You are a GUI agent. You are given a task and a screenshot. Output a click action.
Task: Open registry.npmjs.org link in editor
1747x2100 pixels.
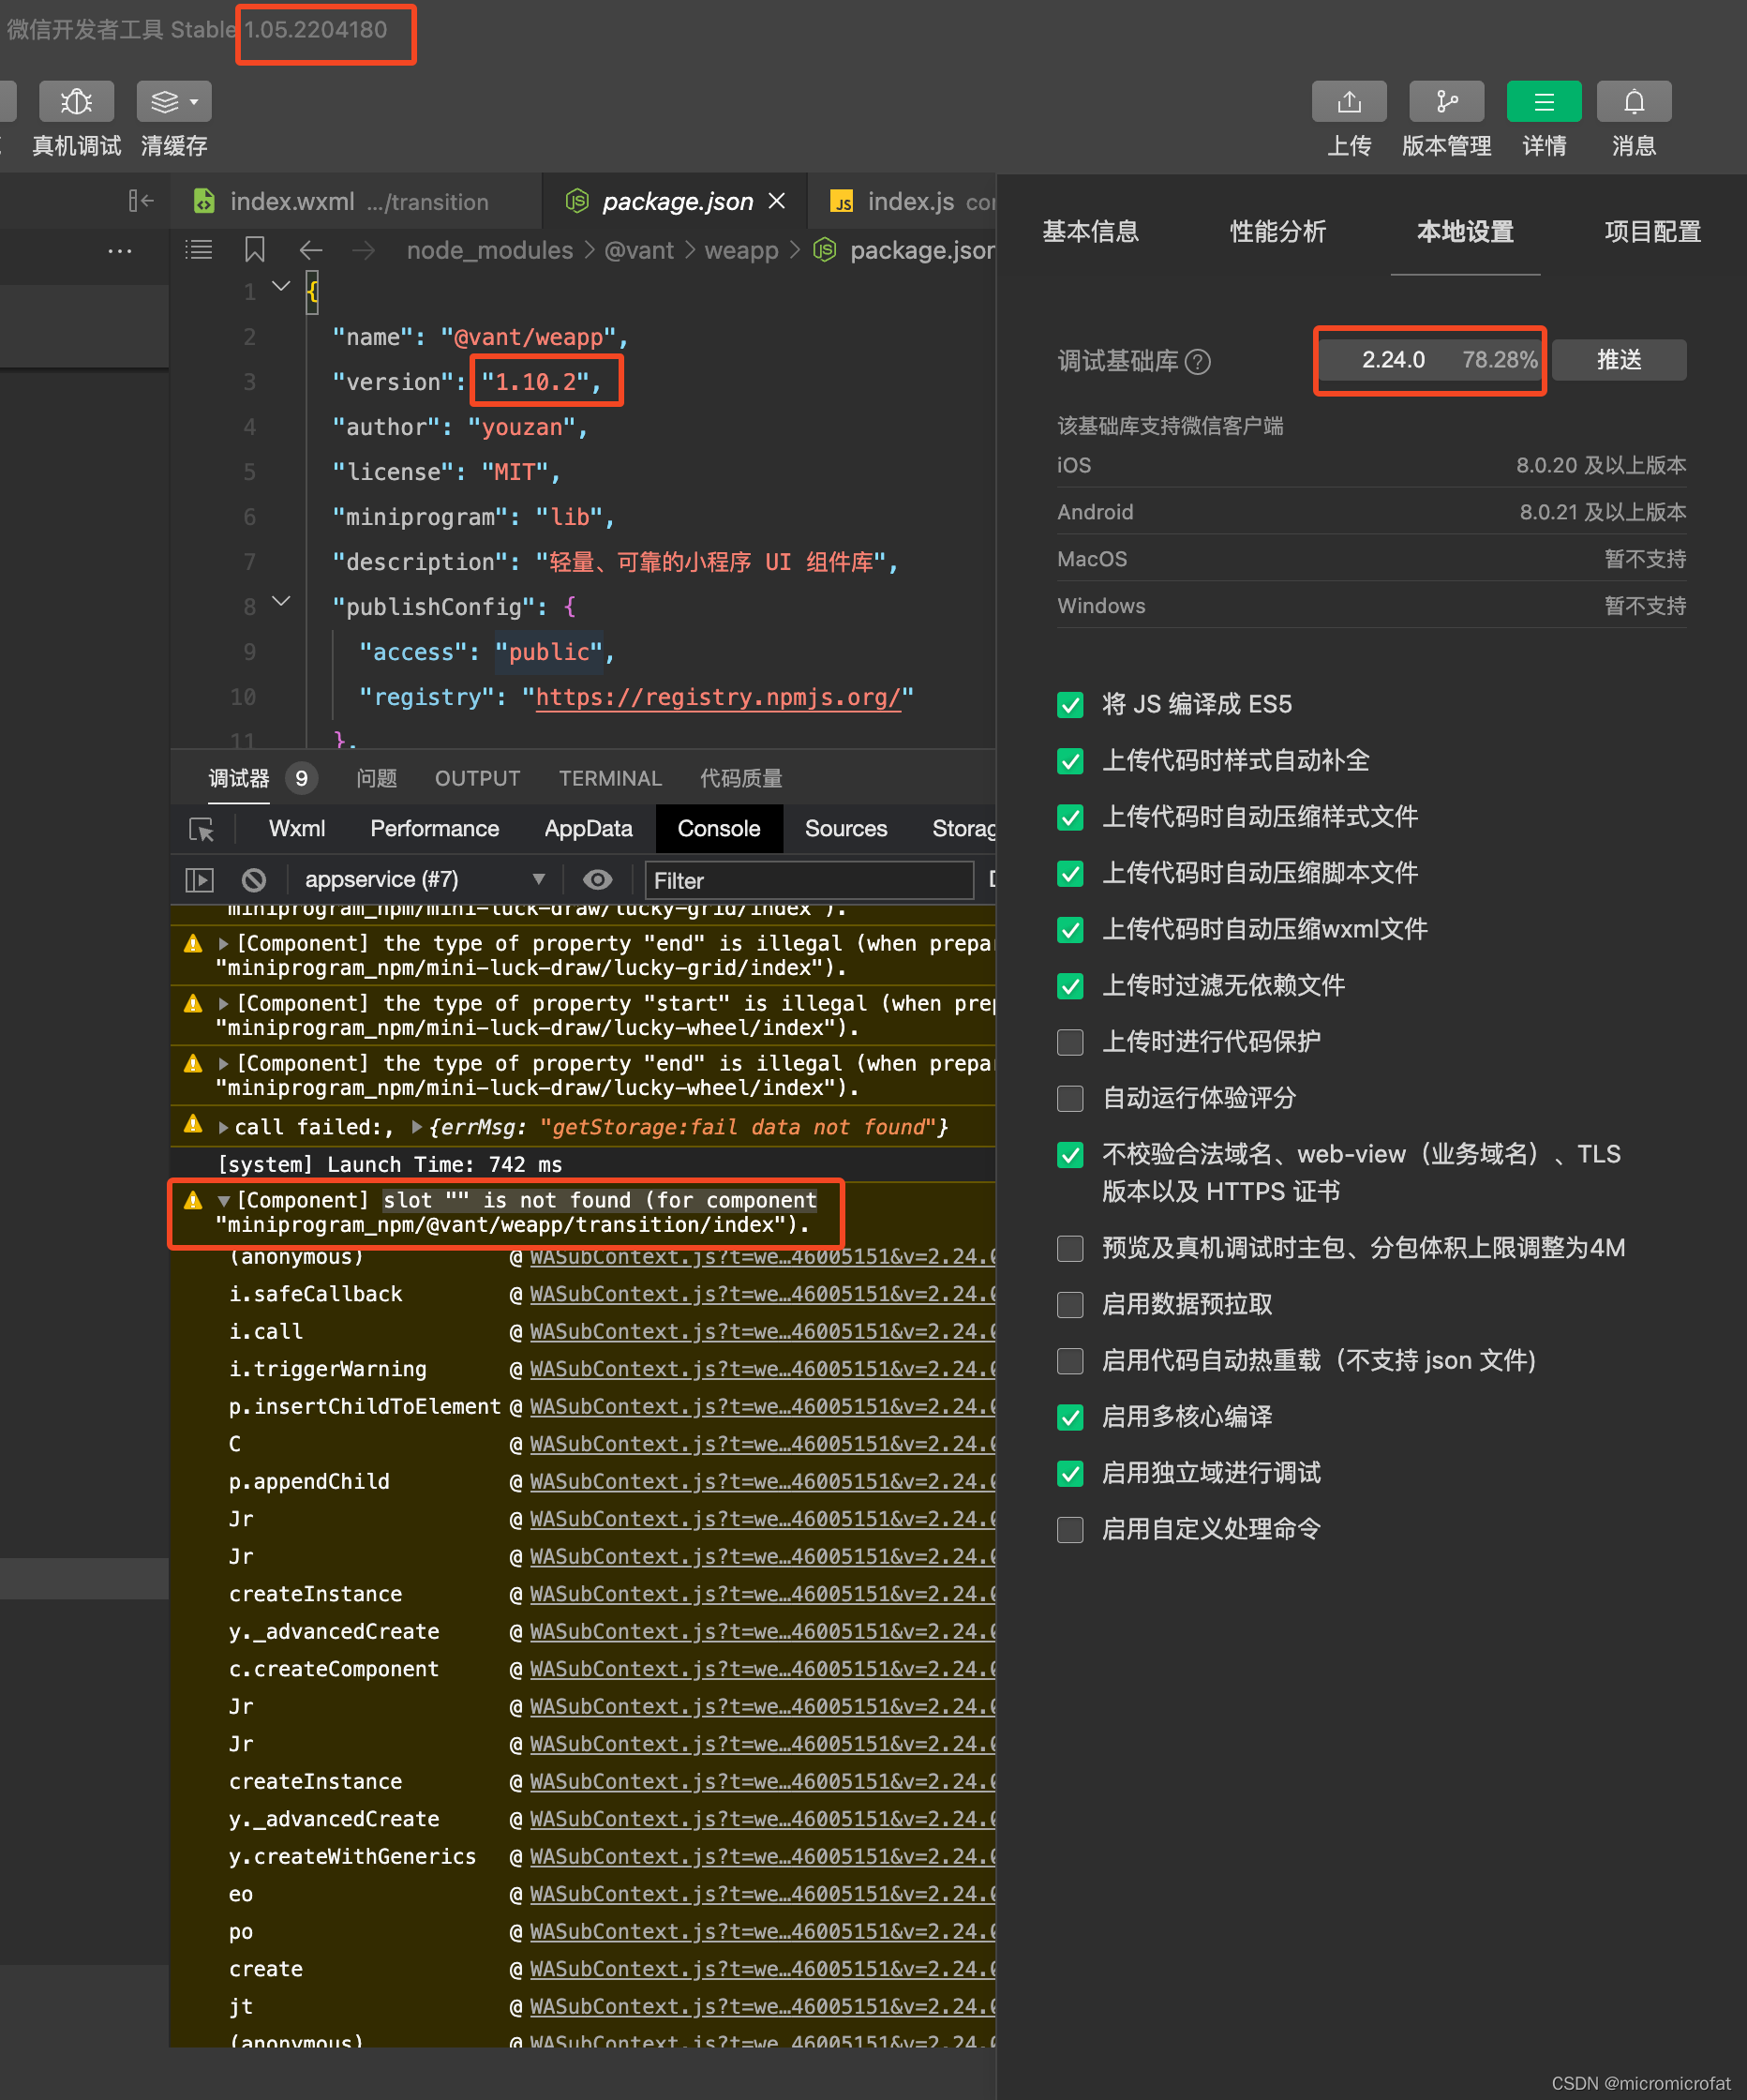click(718, 697)
